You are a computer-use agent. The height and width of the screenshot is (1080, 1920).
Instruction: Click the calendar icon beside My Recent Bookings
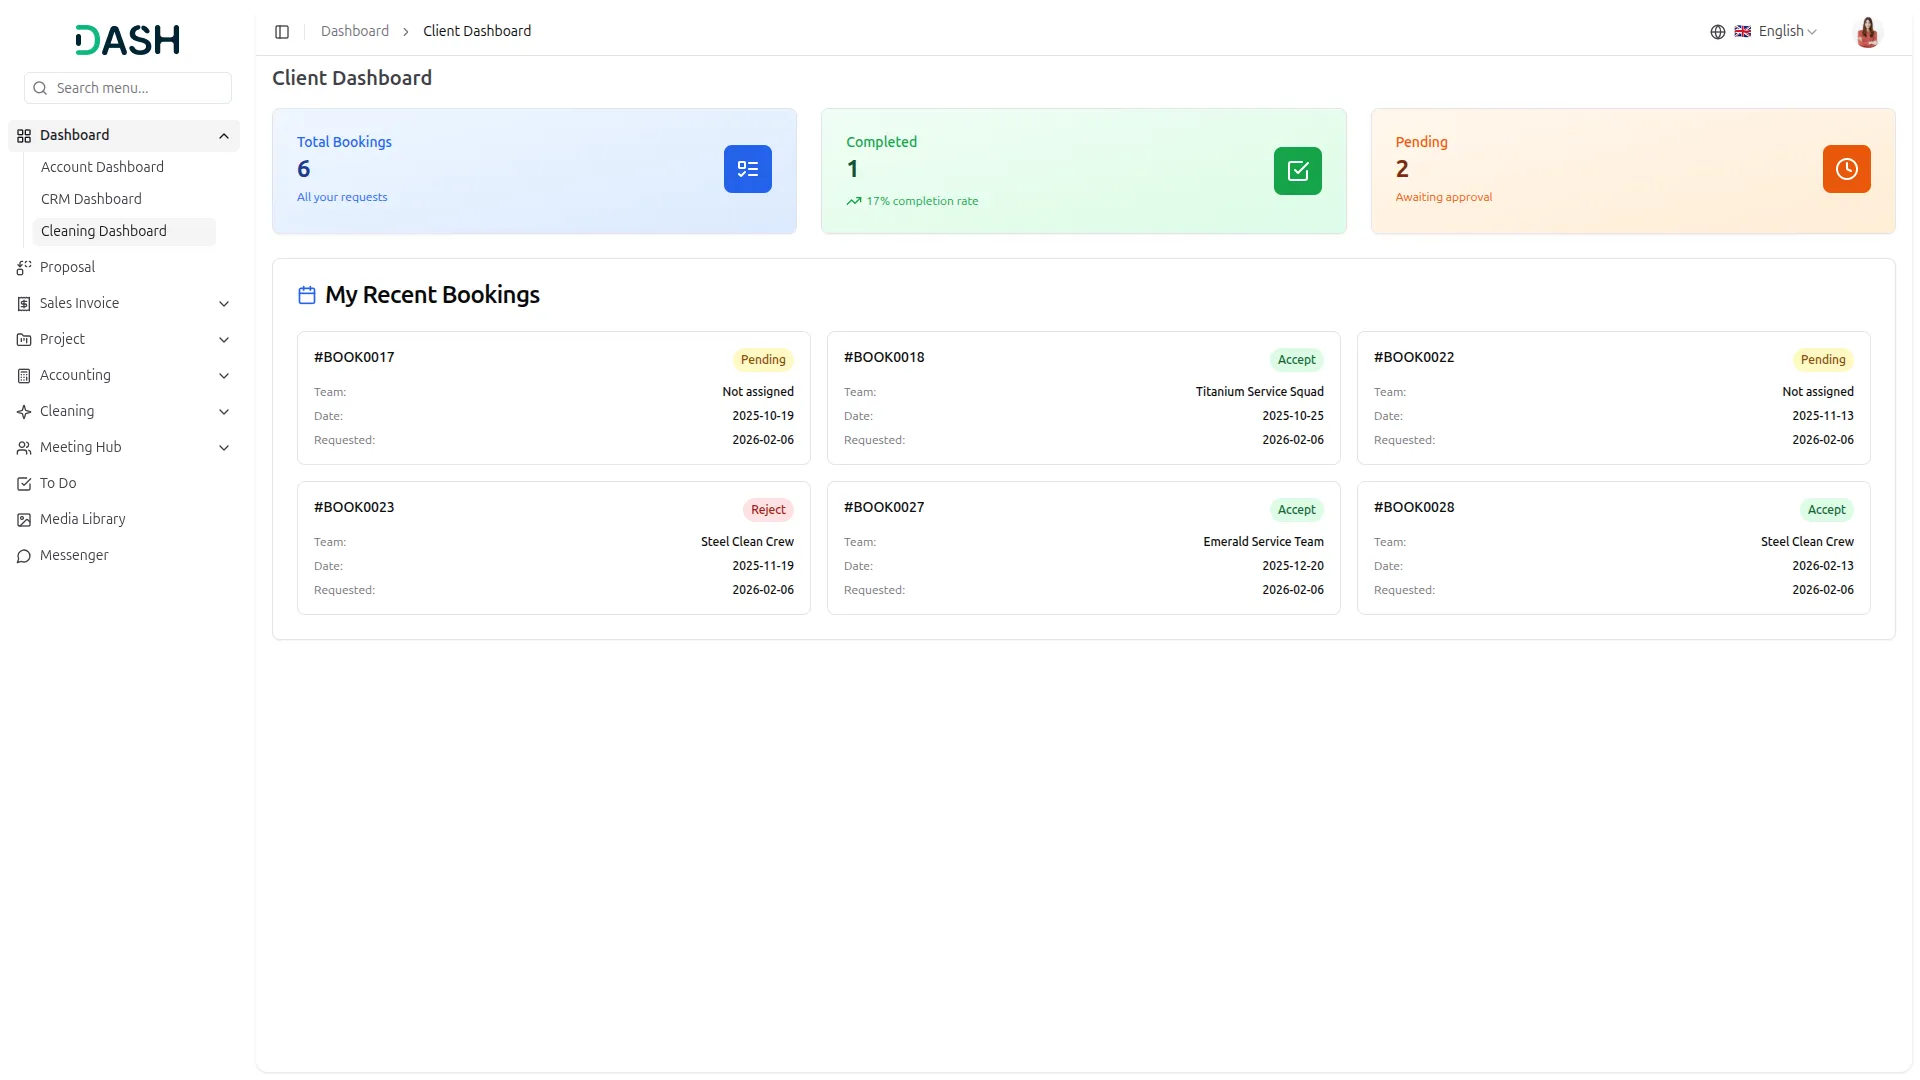click(307, 295)
